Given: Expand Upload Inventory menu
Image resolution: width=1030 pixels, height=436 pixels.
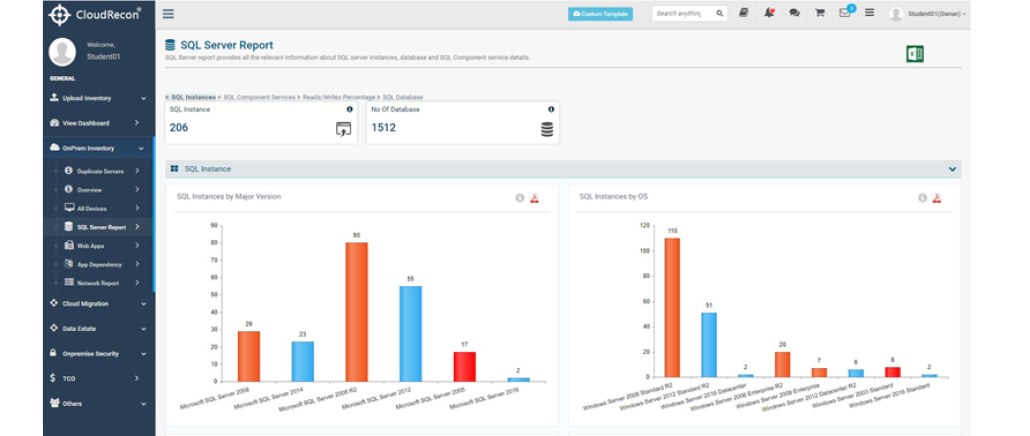Looking at the screenshot, I should click(x=98, y=98).
